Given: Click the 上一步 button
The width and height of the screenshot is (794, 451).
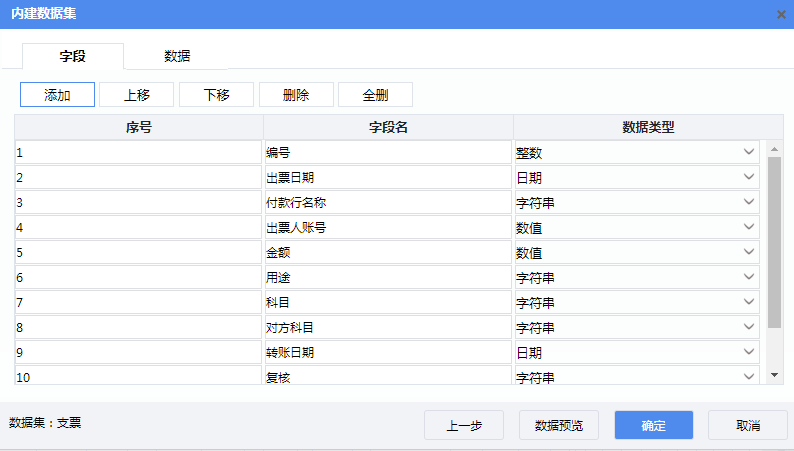Looking at the screenshot, I should [463, 425].
